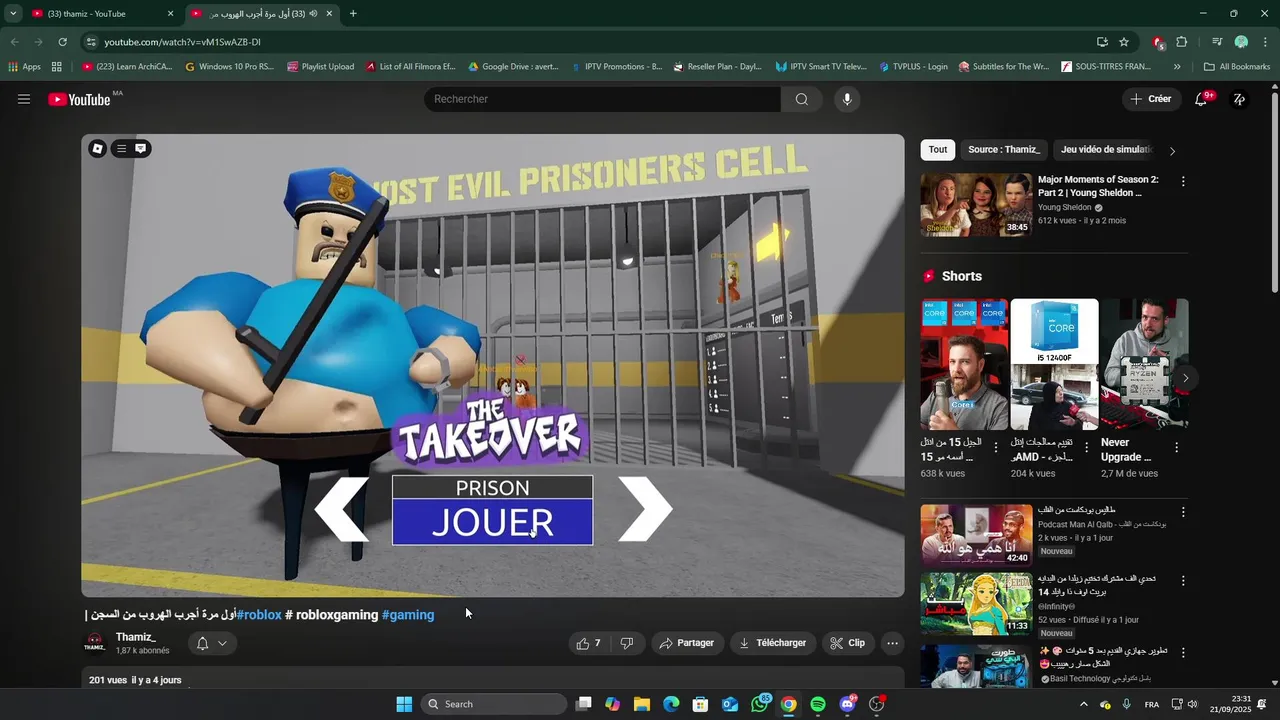This screenshot has width=1280, height=720.
Task: Open the player's comment bubble icon
Action: [x=141, y=148]
